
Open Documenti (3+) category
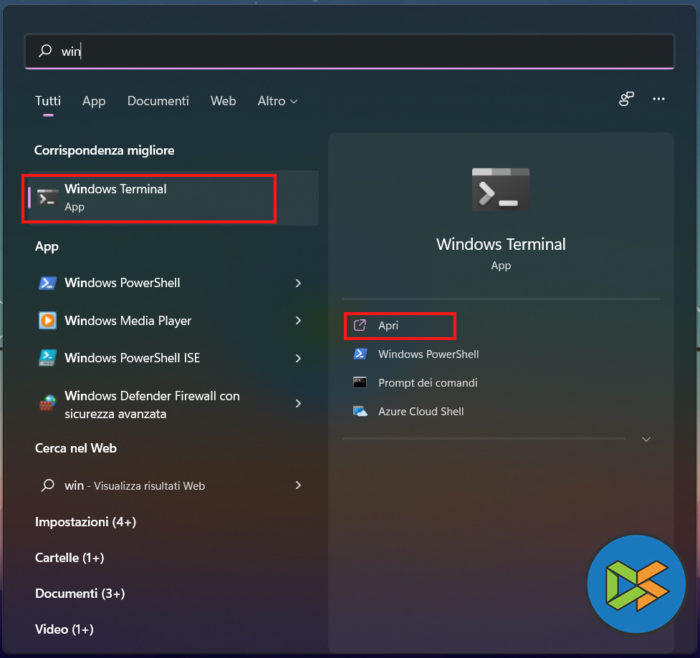coord(80,593)
